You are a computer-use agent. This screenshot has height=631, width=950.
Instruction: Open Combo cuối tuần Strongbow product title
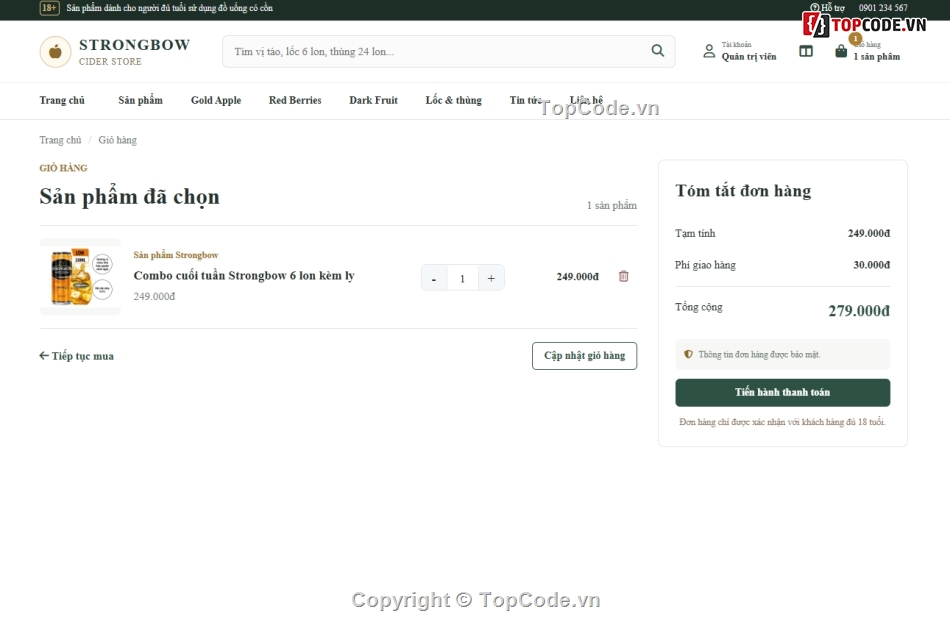click(244, 276)
